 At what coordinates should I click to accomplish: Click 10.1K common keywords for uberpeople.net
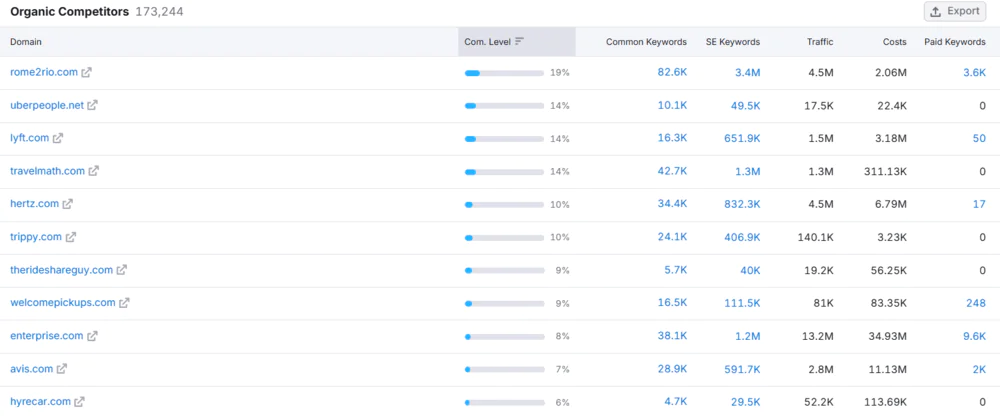pos(673,105)
